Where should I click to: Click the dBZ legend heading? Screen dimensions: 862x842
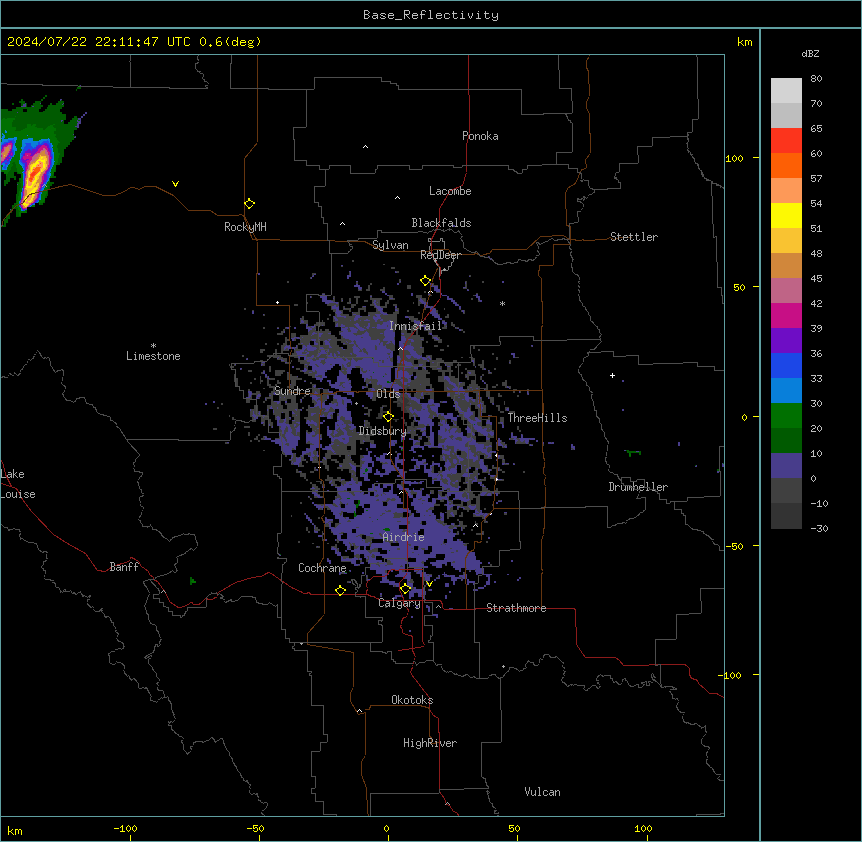(x=810, y=53)
